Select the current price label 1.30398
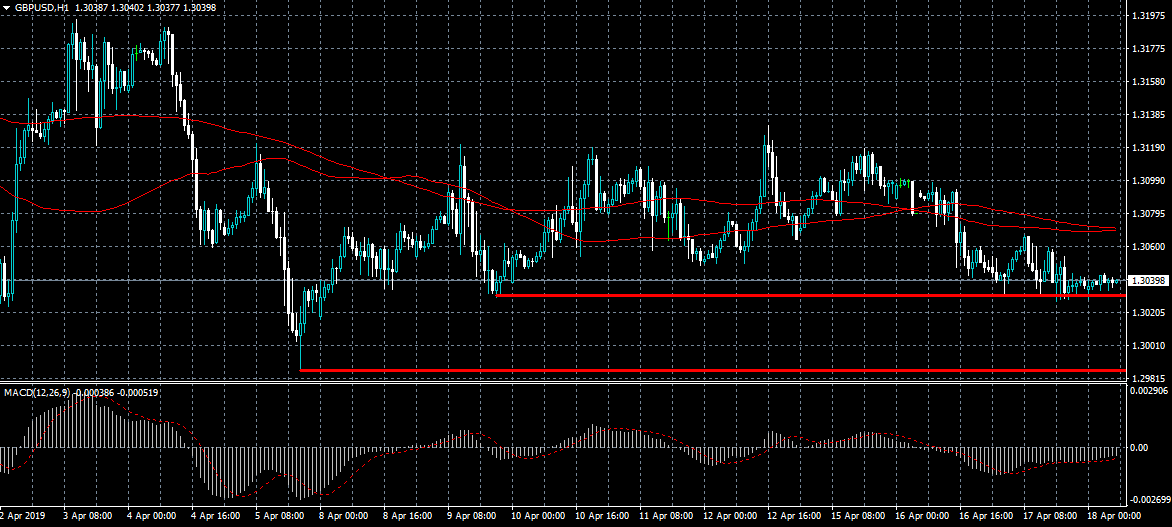The image size is (1172, 527). click(1148, 280)
